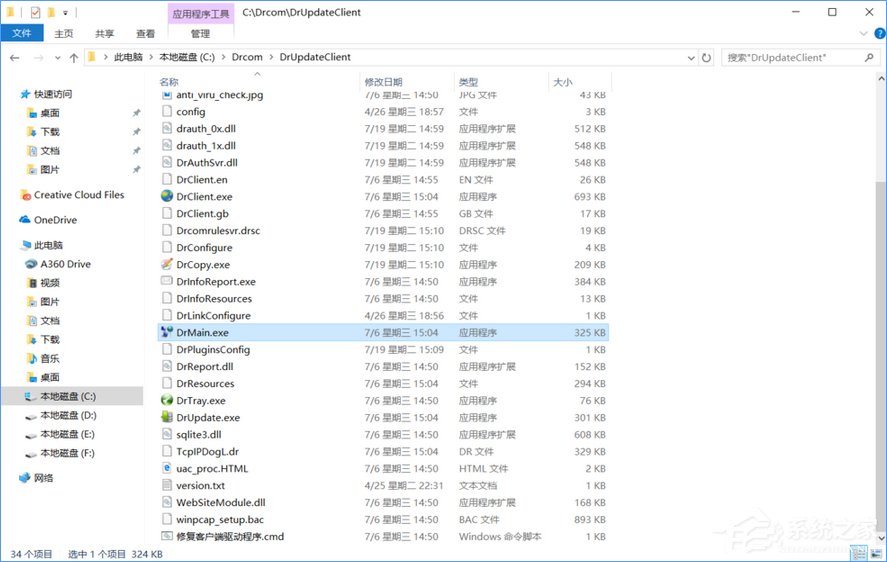The width and height of the screenshot is (887, 562).
Task: Go up one folder level arrow
Action: (74, 57)
